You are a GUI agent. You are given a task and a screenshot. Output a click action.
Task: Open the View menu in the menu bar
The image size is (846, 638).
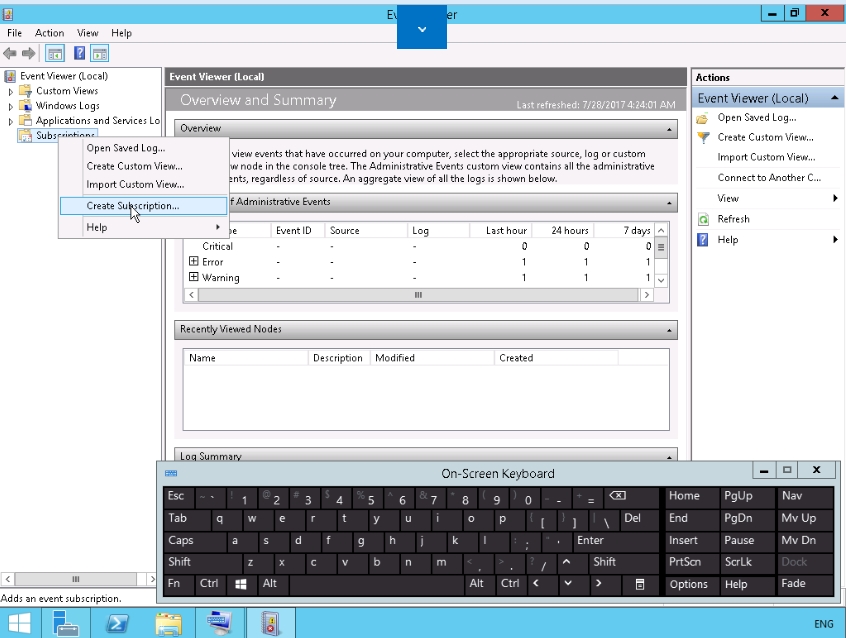[87, 33]
